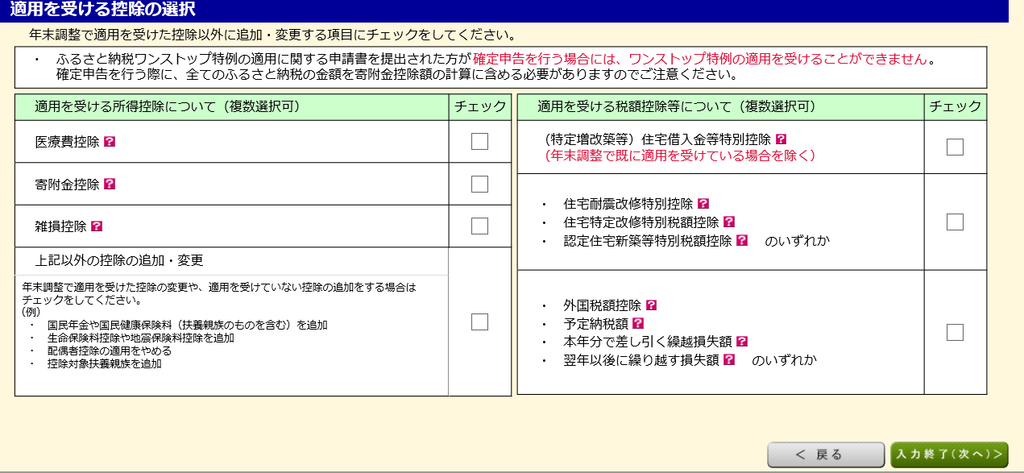This screenshot has width=1024, height=473.
Task: Click the red 年末調整で既に適用を受けている場合を除く note
Action: 680,156
